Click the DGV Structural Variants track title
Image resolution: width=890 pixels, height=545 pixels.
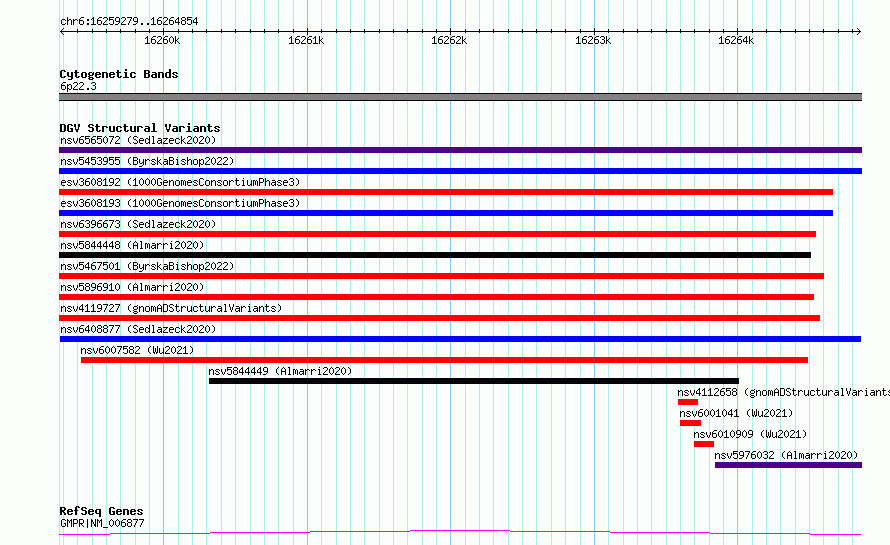140,128
